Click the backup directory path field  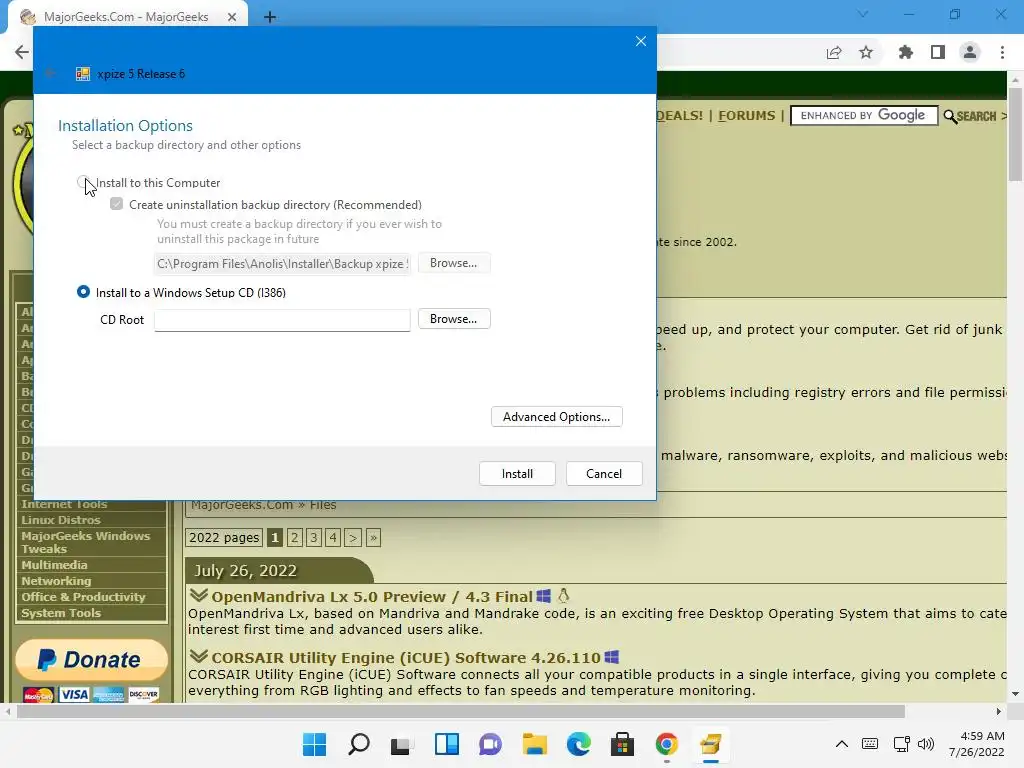tap(282, 264)
